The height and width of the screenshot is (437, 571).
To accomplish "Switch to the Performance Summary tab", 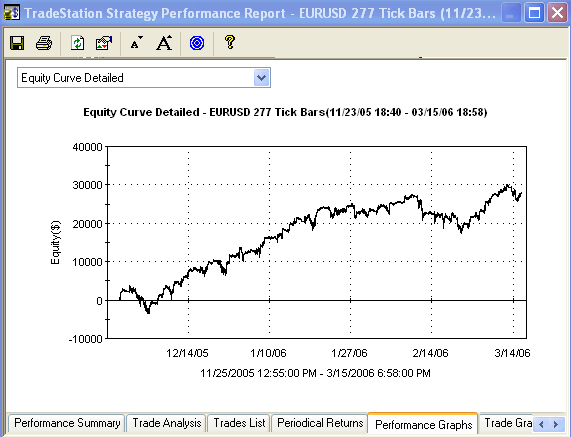I will point(67,423).
